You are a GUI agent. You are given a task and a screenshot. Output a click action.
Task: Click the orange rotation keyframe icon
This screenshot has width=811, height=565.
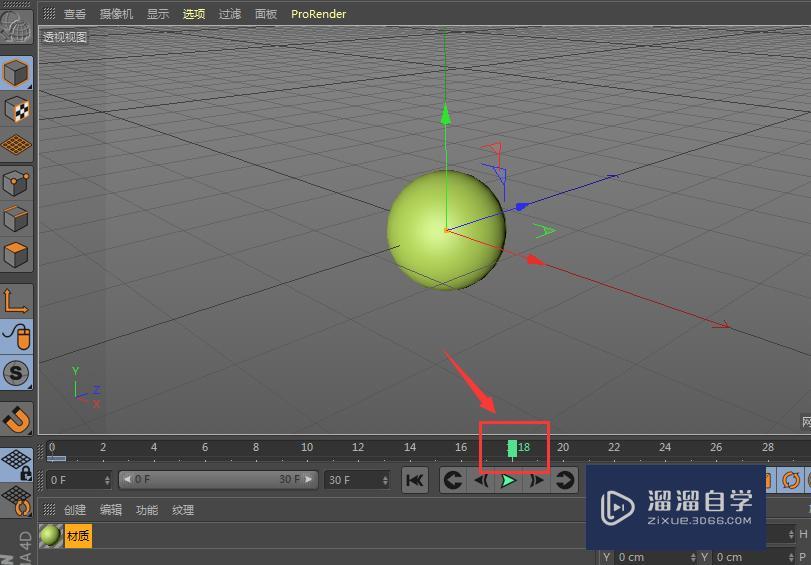[x=790, y=480]
